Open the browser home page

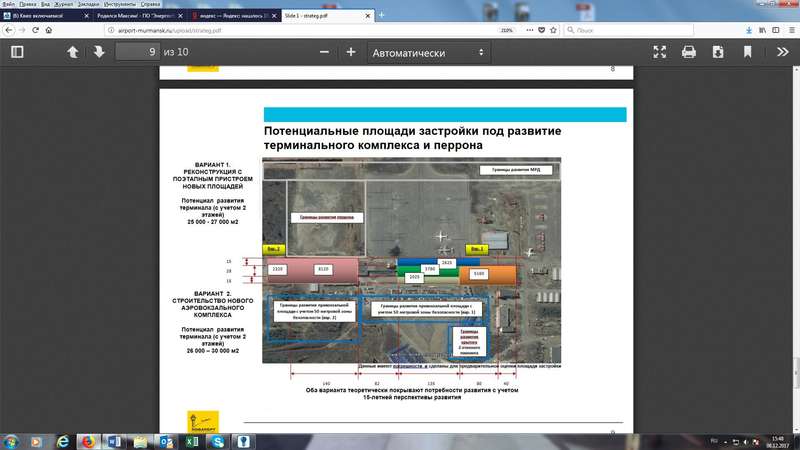[x=48, y=30]
